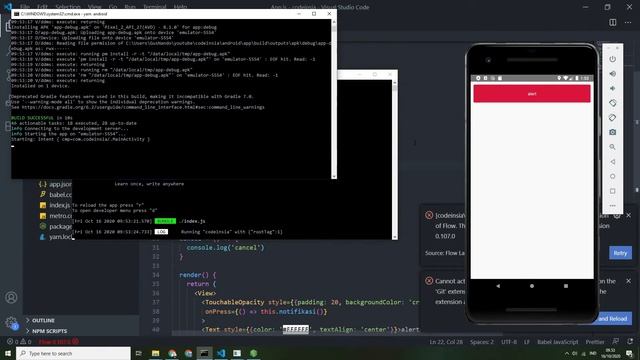Open babel.config file in the explorer
Image resolution: width=640 pixels, height=360 pixels.
[56, 195]
